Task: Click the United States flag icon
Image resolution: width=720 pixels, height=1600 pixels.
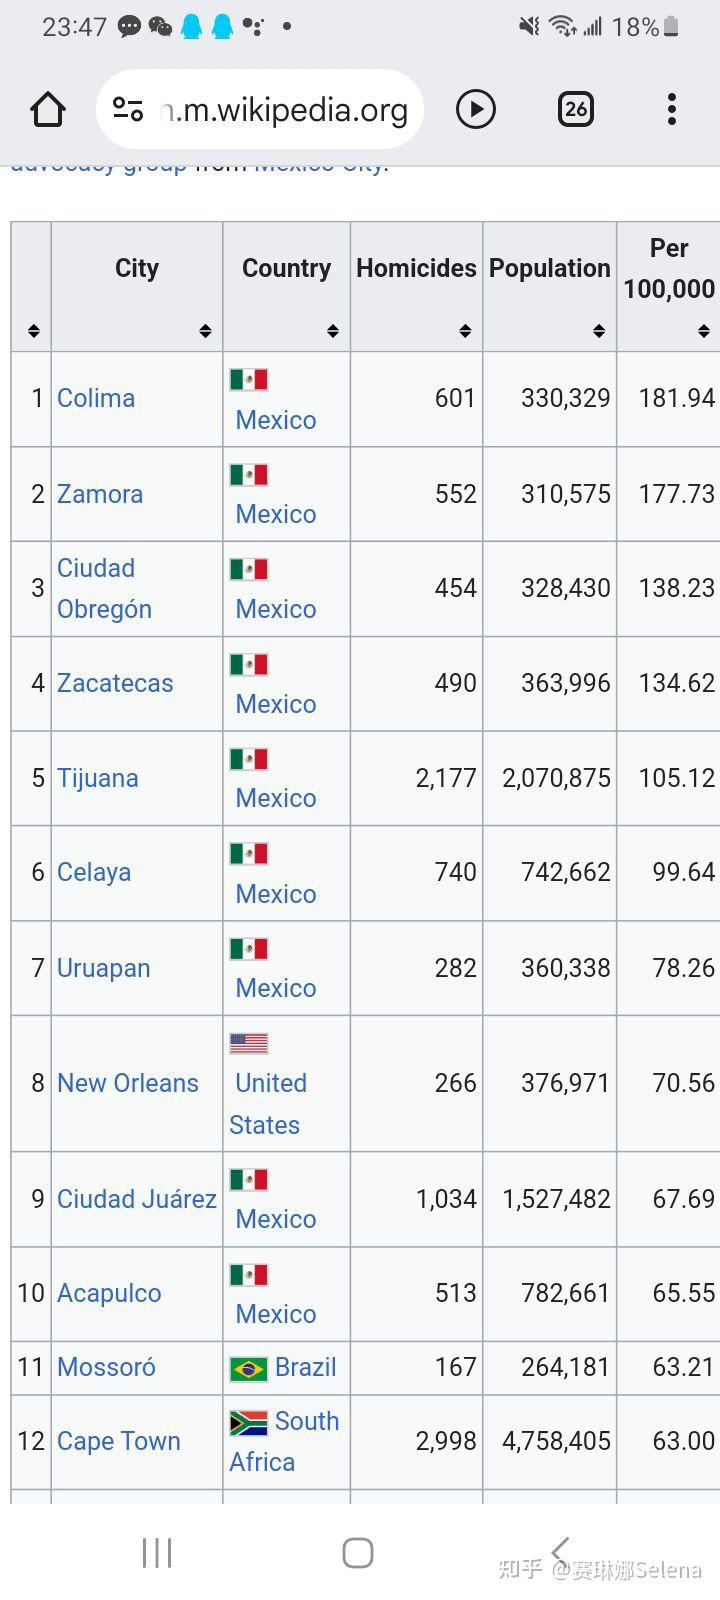Action: click(249, 1044)
